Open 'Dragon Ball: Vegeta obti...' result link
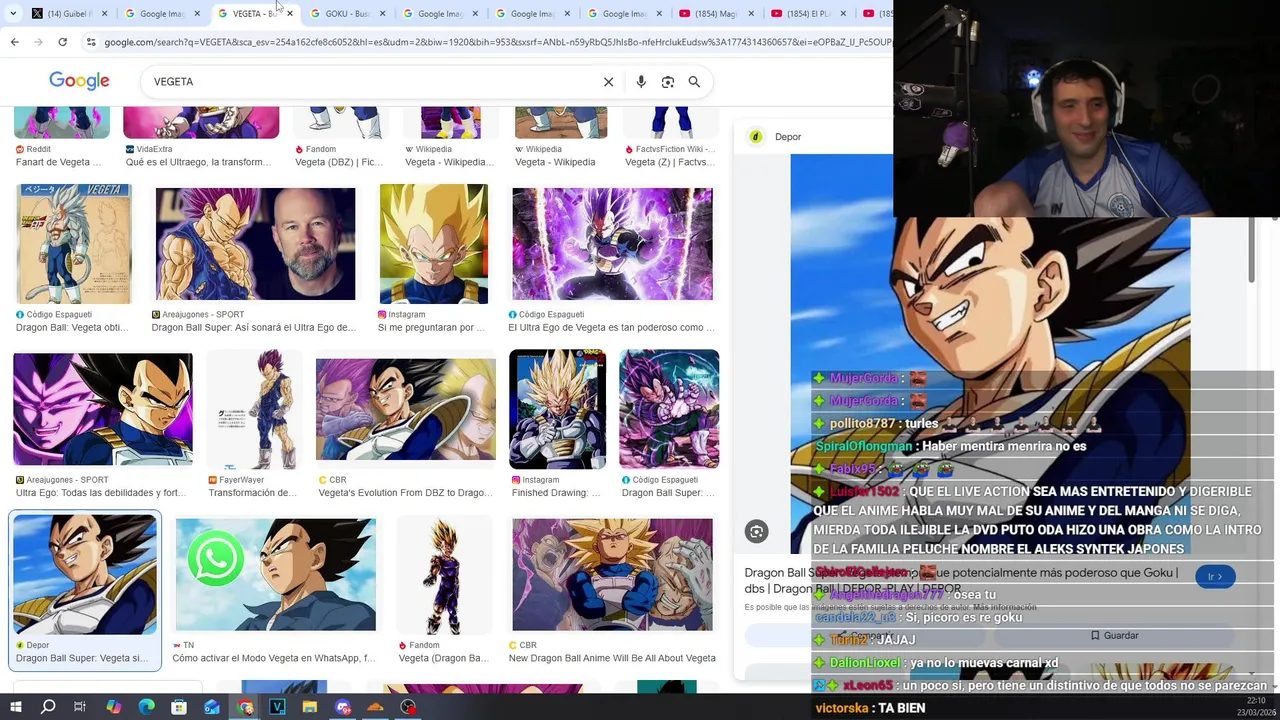This screenshot has width=1280, height=720. click(x=72, y=328)
